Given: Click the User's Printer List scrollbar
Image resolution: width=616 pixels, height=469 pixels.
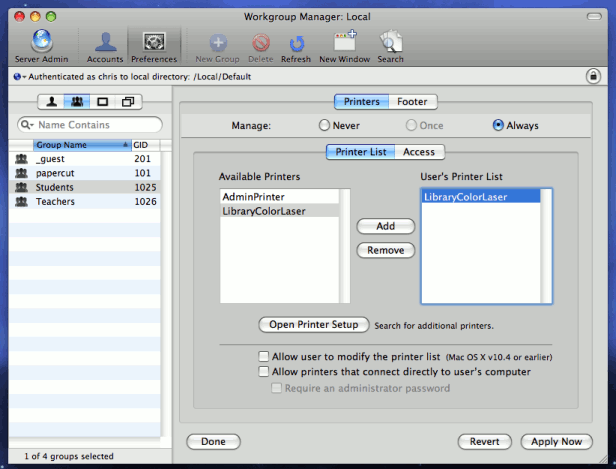Looking at the screenshot, I should point(546,246).
